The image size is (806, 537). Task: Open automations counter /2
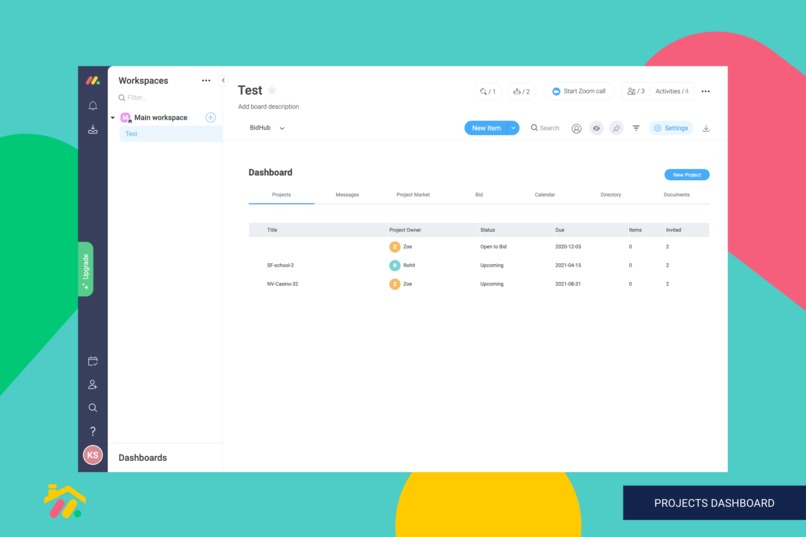coord(521,91)
